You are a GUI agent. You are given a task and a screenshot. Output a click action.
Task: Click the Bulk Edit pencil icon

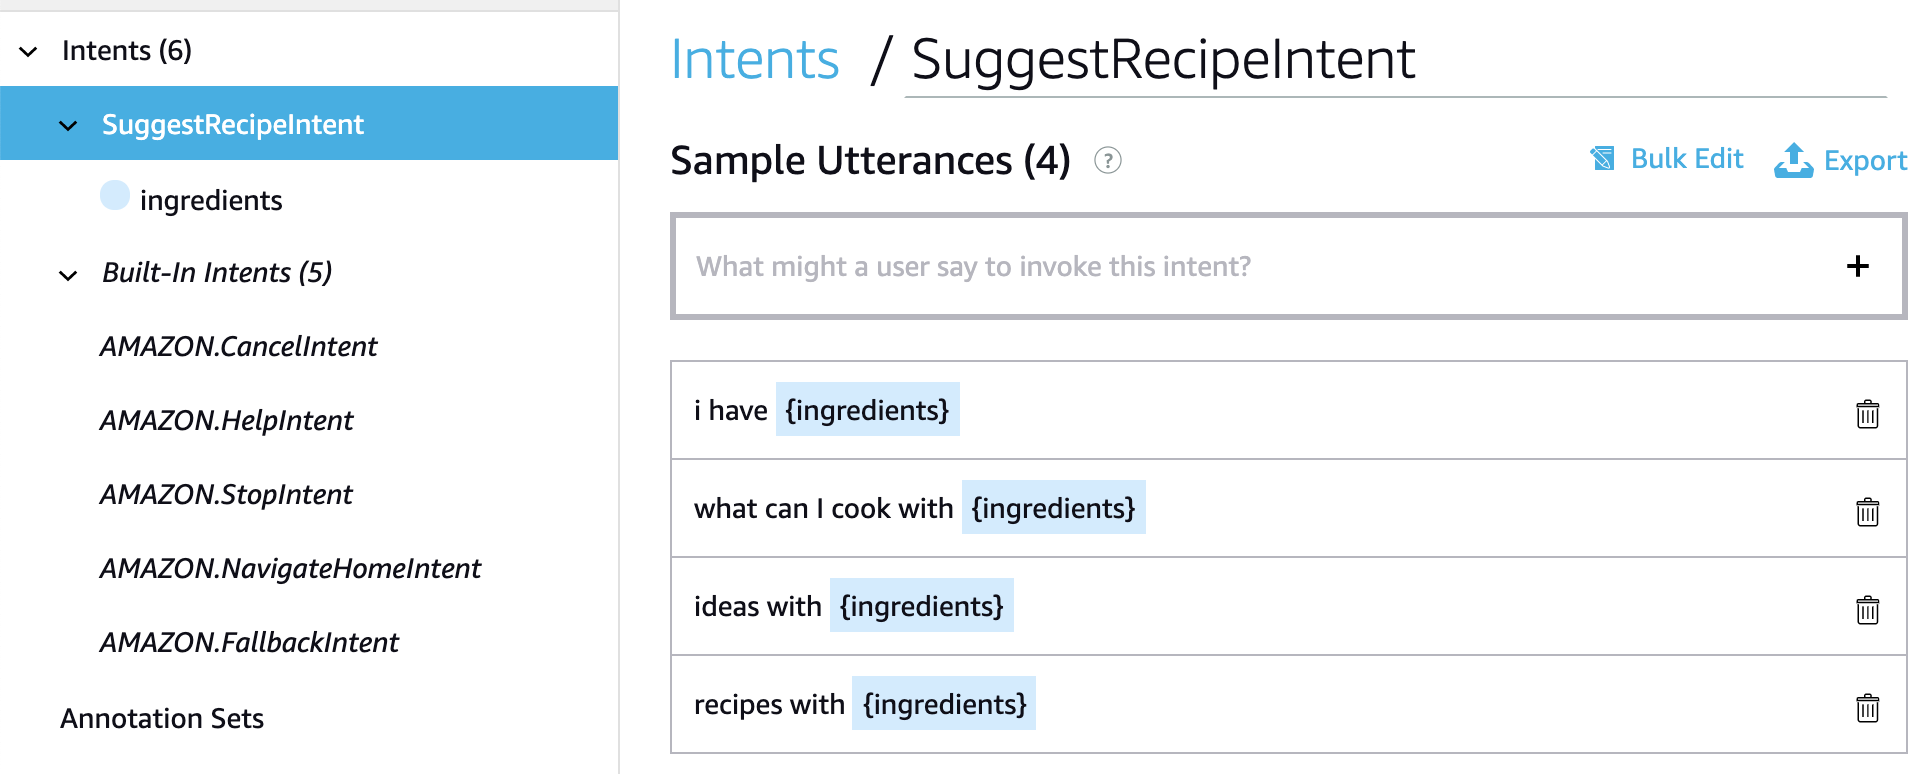click(1601, 158)
